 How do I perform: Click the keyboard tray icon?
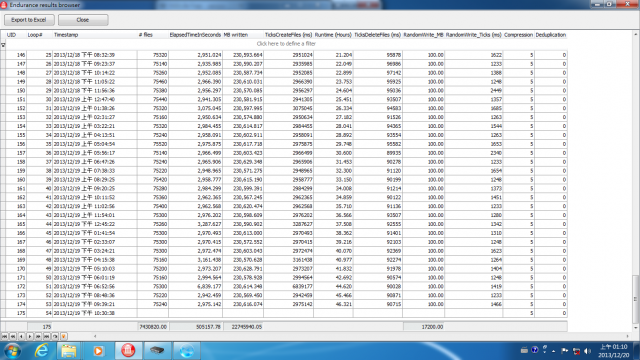[524, 350]
